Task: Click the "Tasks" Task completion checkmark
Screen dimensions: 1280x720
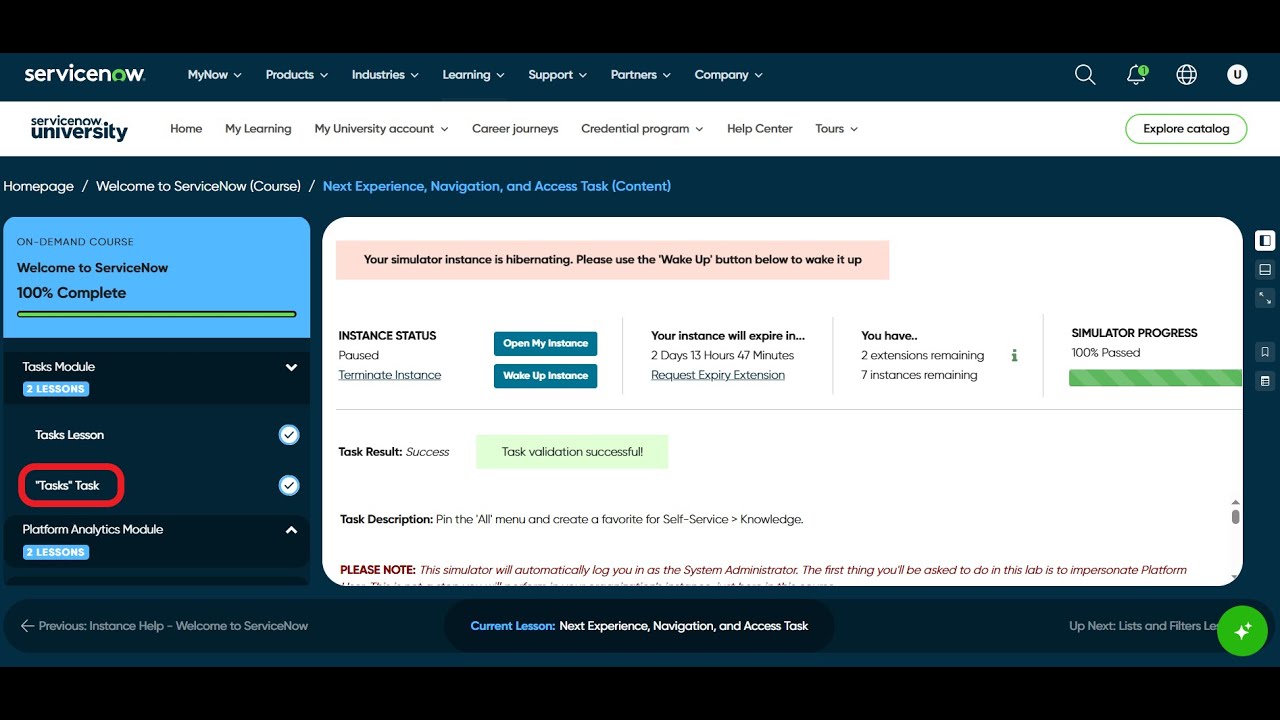Action: click(289, 485)
